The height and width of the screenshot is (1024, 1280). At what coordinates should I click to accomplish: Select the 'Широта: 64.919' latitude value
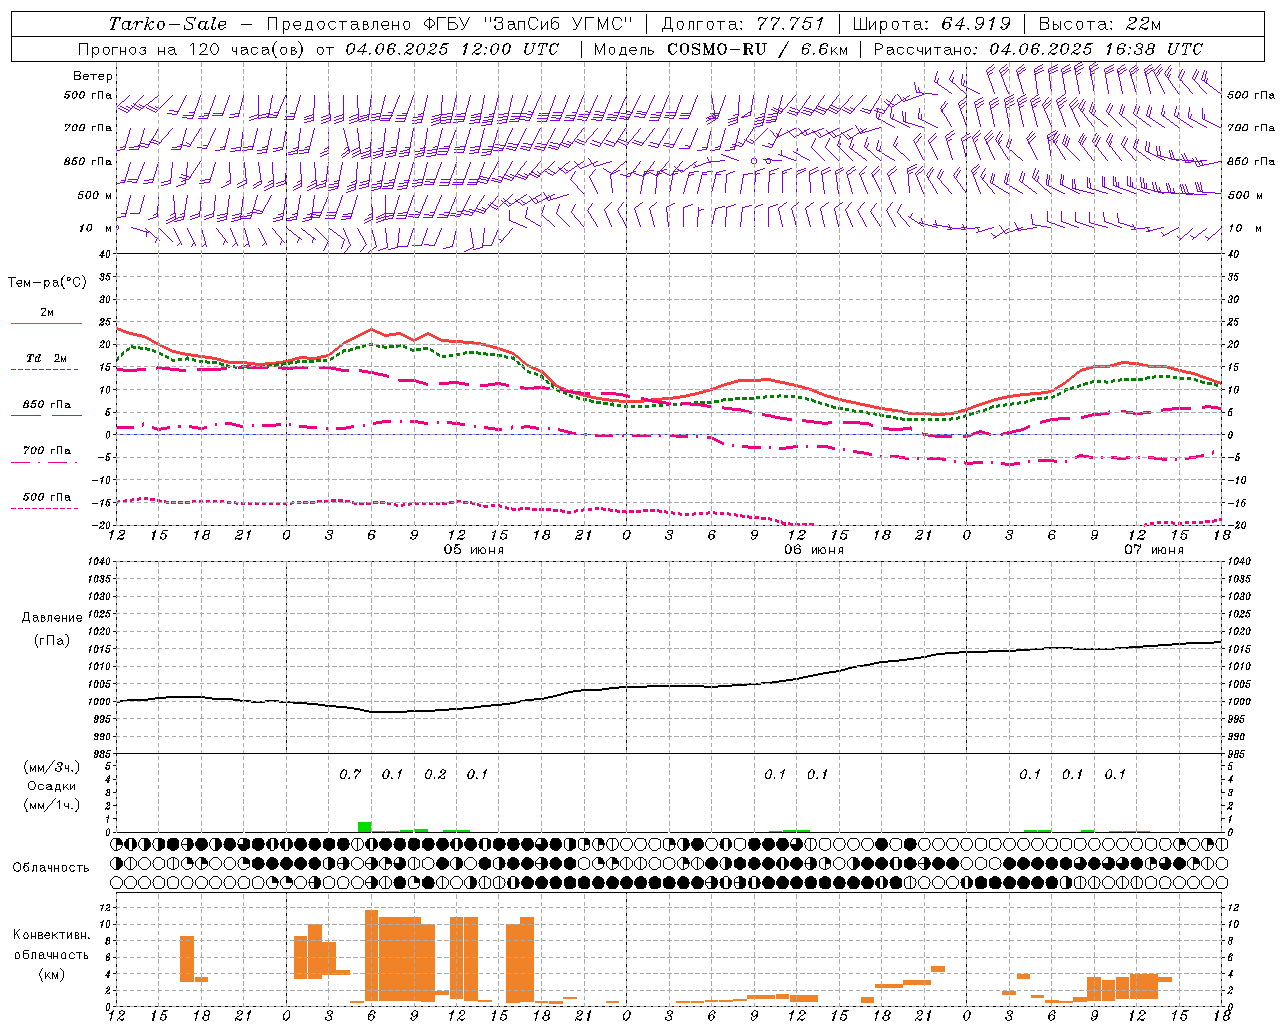pyautogui.click(x=932, y=24)
